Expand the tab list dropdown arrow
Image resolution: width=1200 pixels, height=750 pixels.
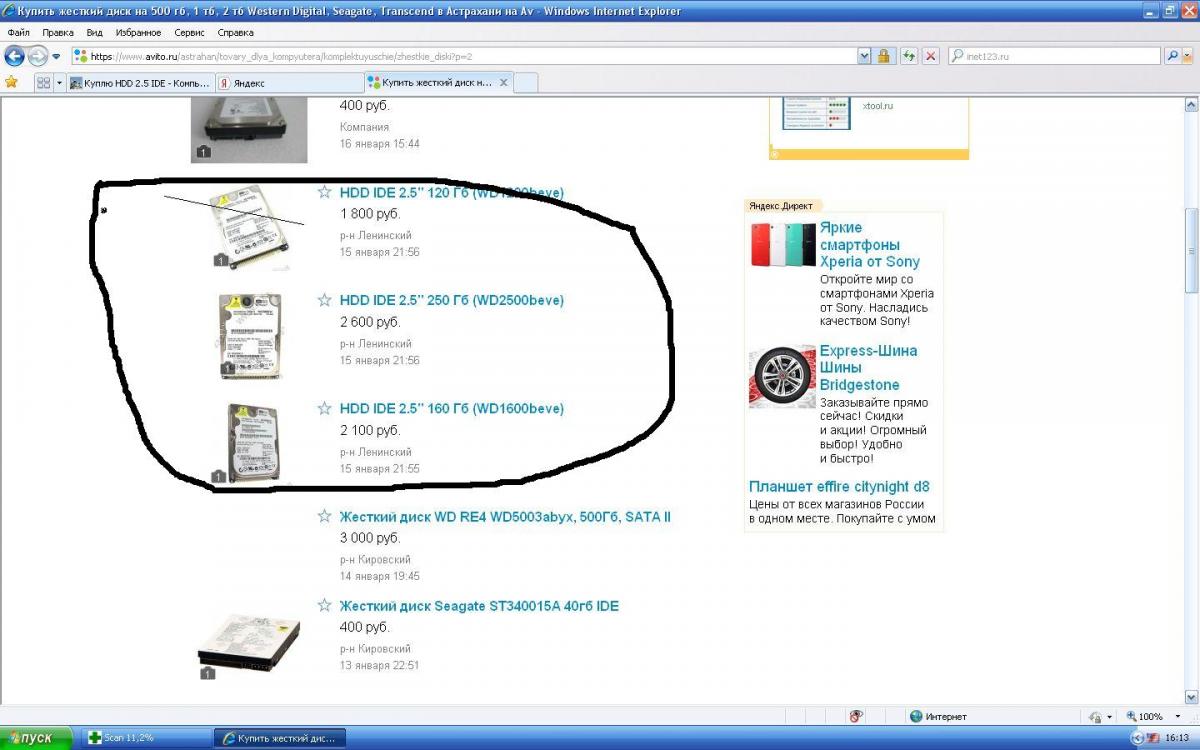click(59, 83)
